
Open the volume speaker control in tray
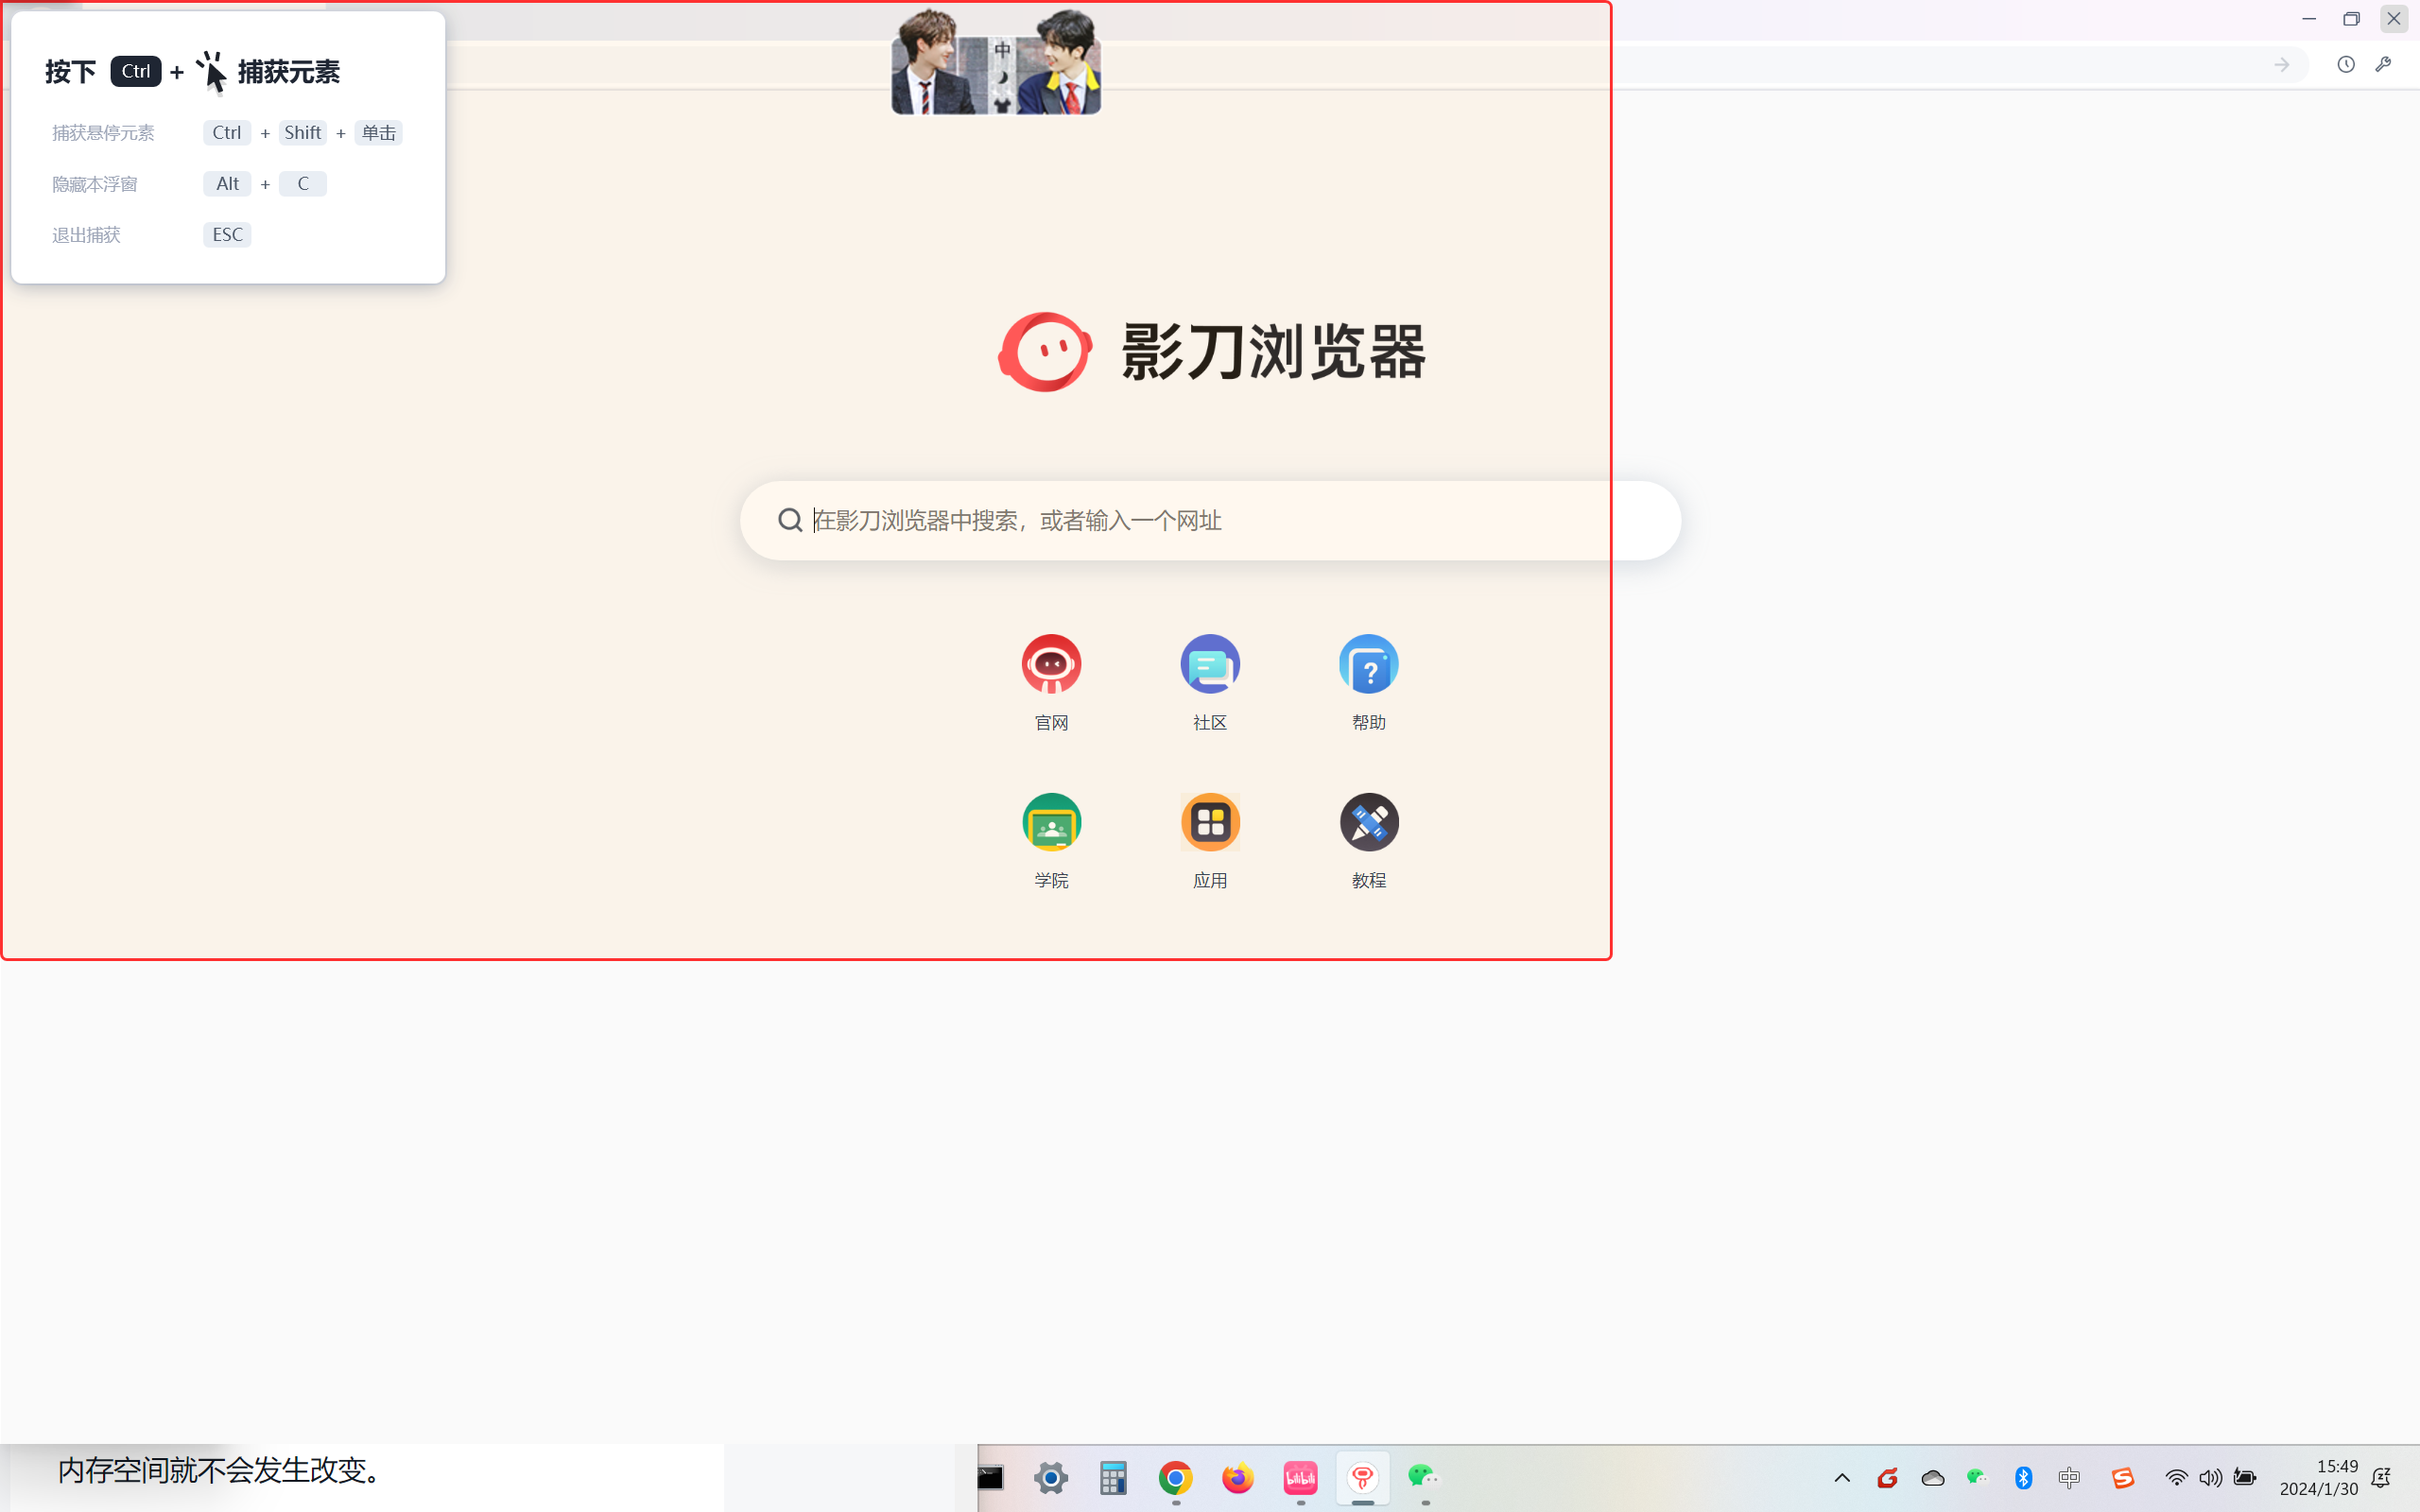click(x=2210, y=1477)
